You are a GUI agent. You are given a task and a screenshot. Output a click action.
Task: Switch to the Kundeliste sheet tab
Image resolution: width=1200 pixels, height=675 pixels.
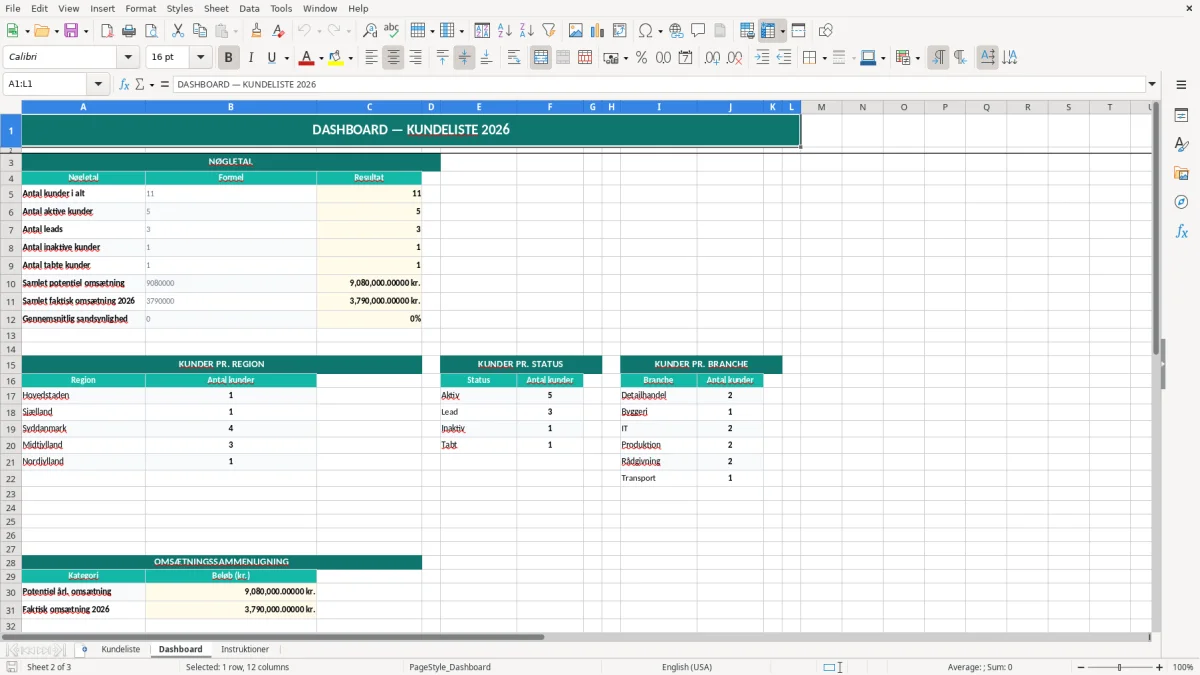tap(121, 650)
